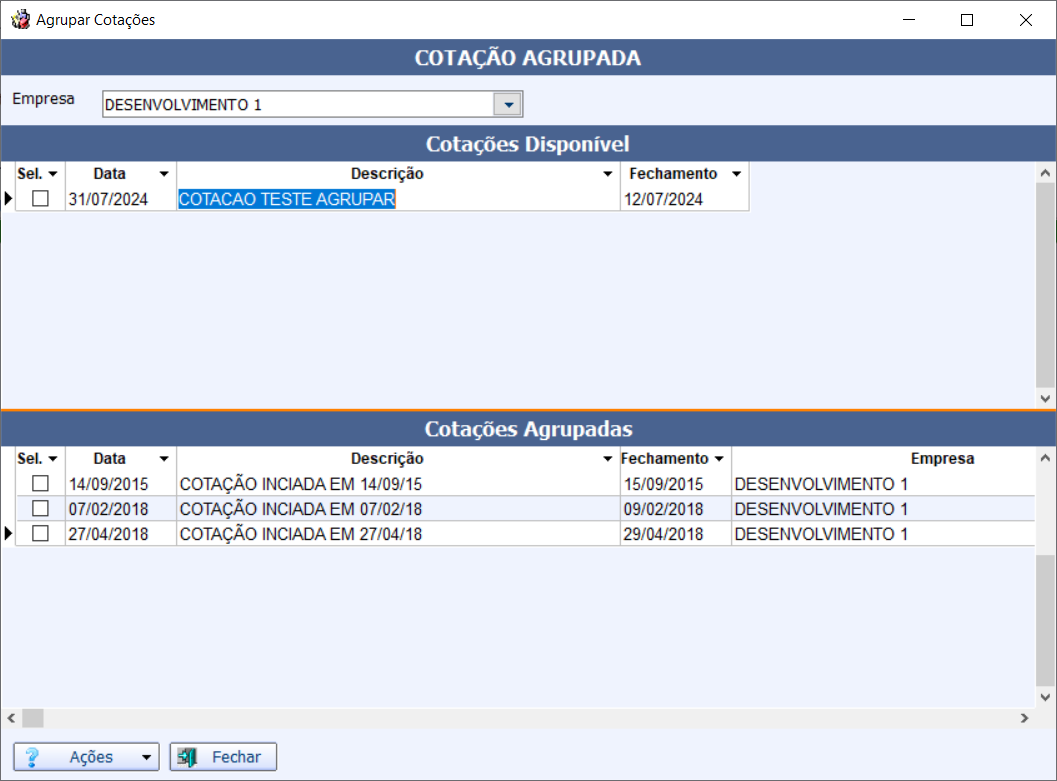The width and height of the screenshot is (1057, 781).
Task: Click the Empresa column header in Agrupadas grid
Action: point(941,459)
